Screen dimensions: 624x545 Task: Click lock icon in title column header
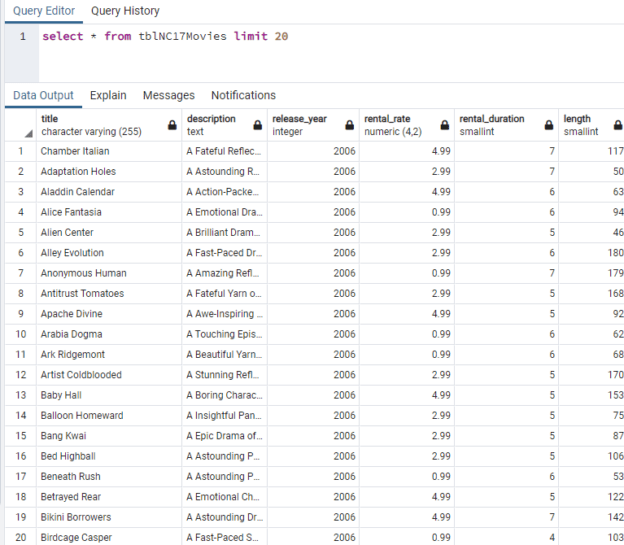[172, 125]
